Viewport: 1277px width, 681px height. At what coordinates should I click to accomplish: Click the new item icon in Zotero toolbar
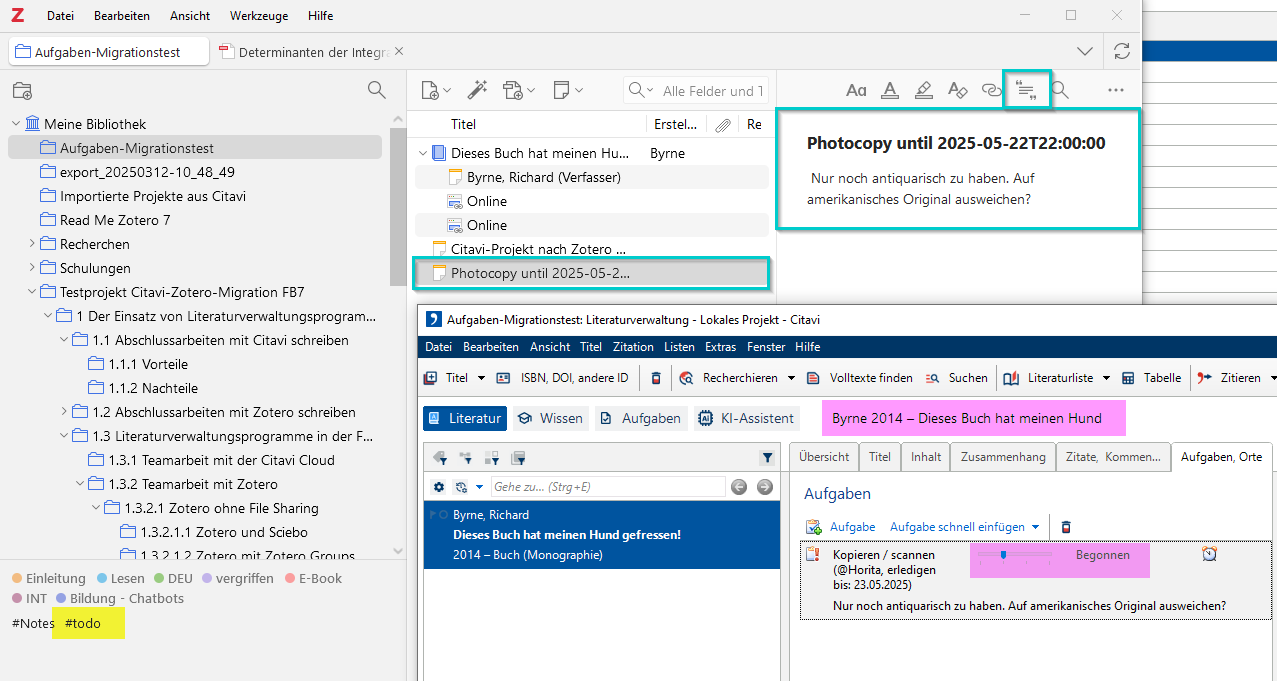435,90
